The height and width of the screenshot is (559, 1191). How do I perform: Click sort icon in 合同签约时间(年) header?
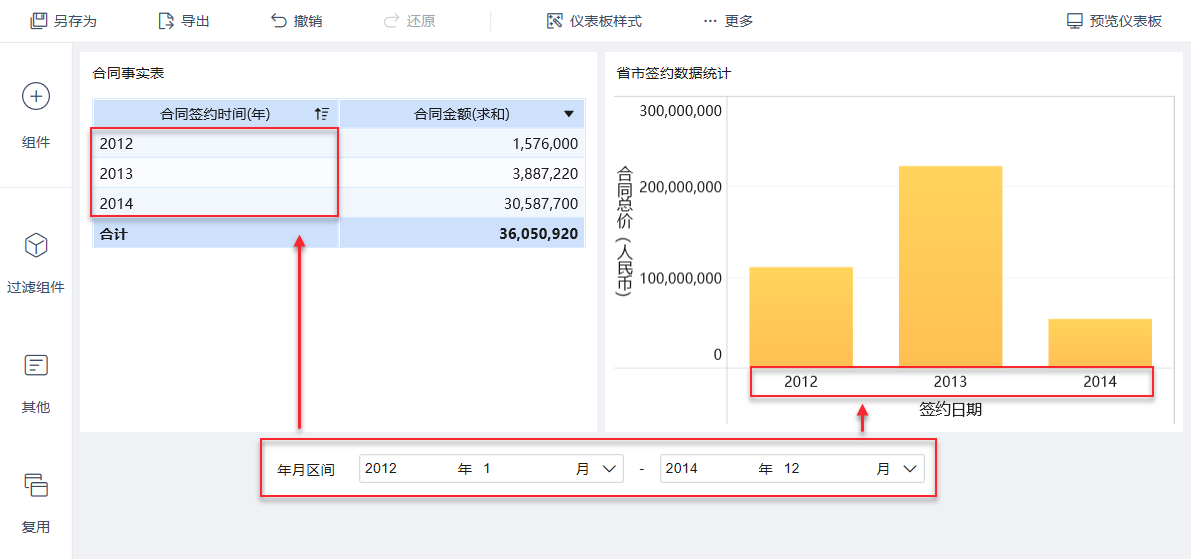[x=321, y=114]
